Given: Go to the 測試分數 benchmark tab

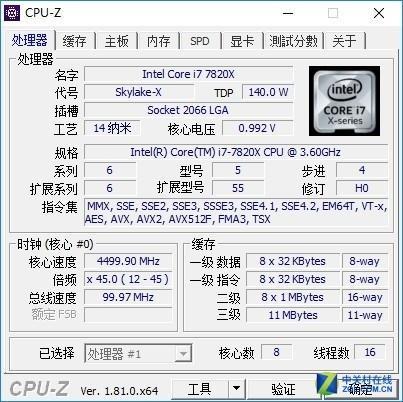Looking at the screenshot, I should tap(293, 41).
